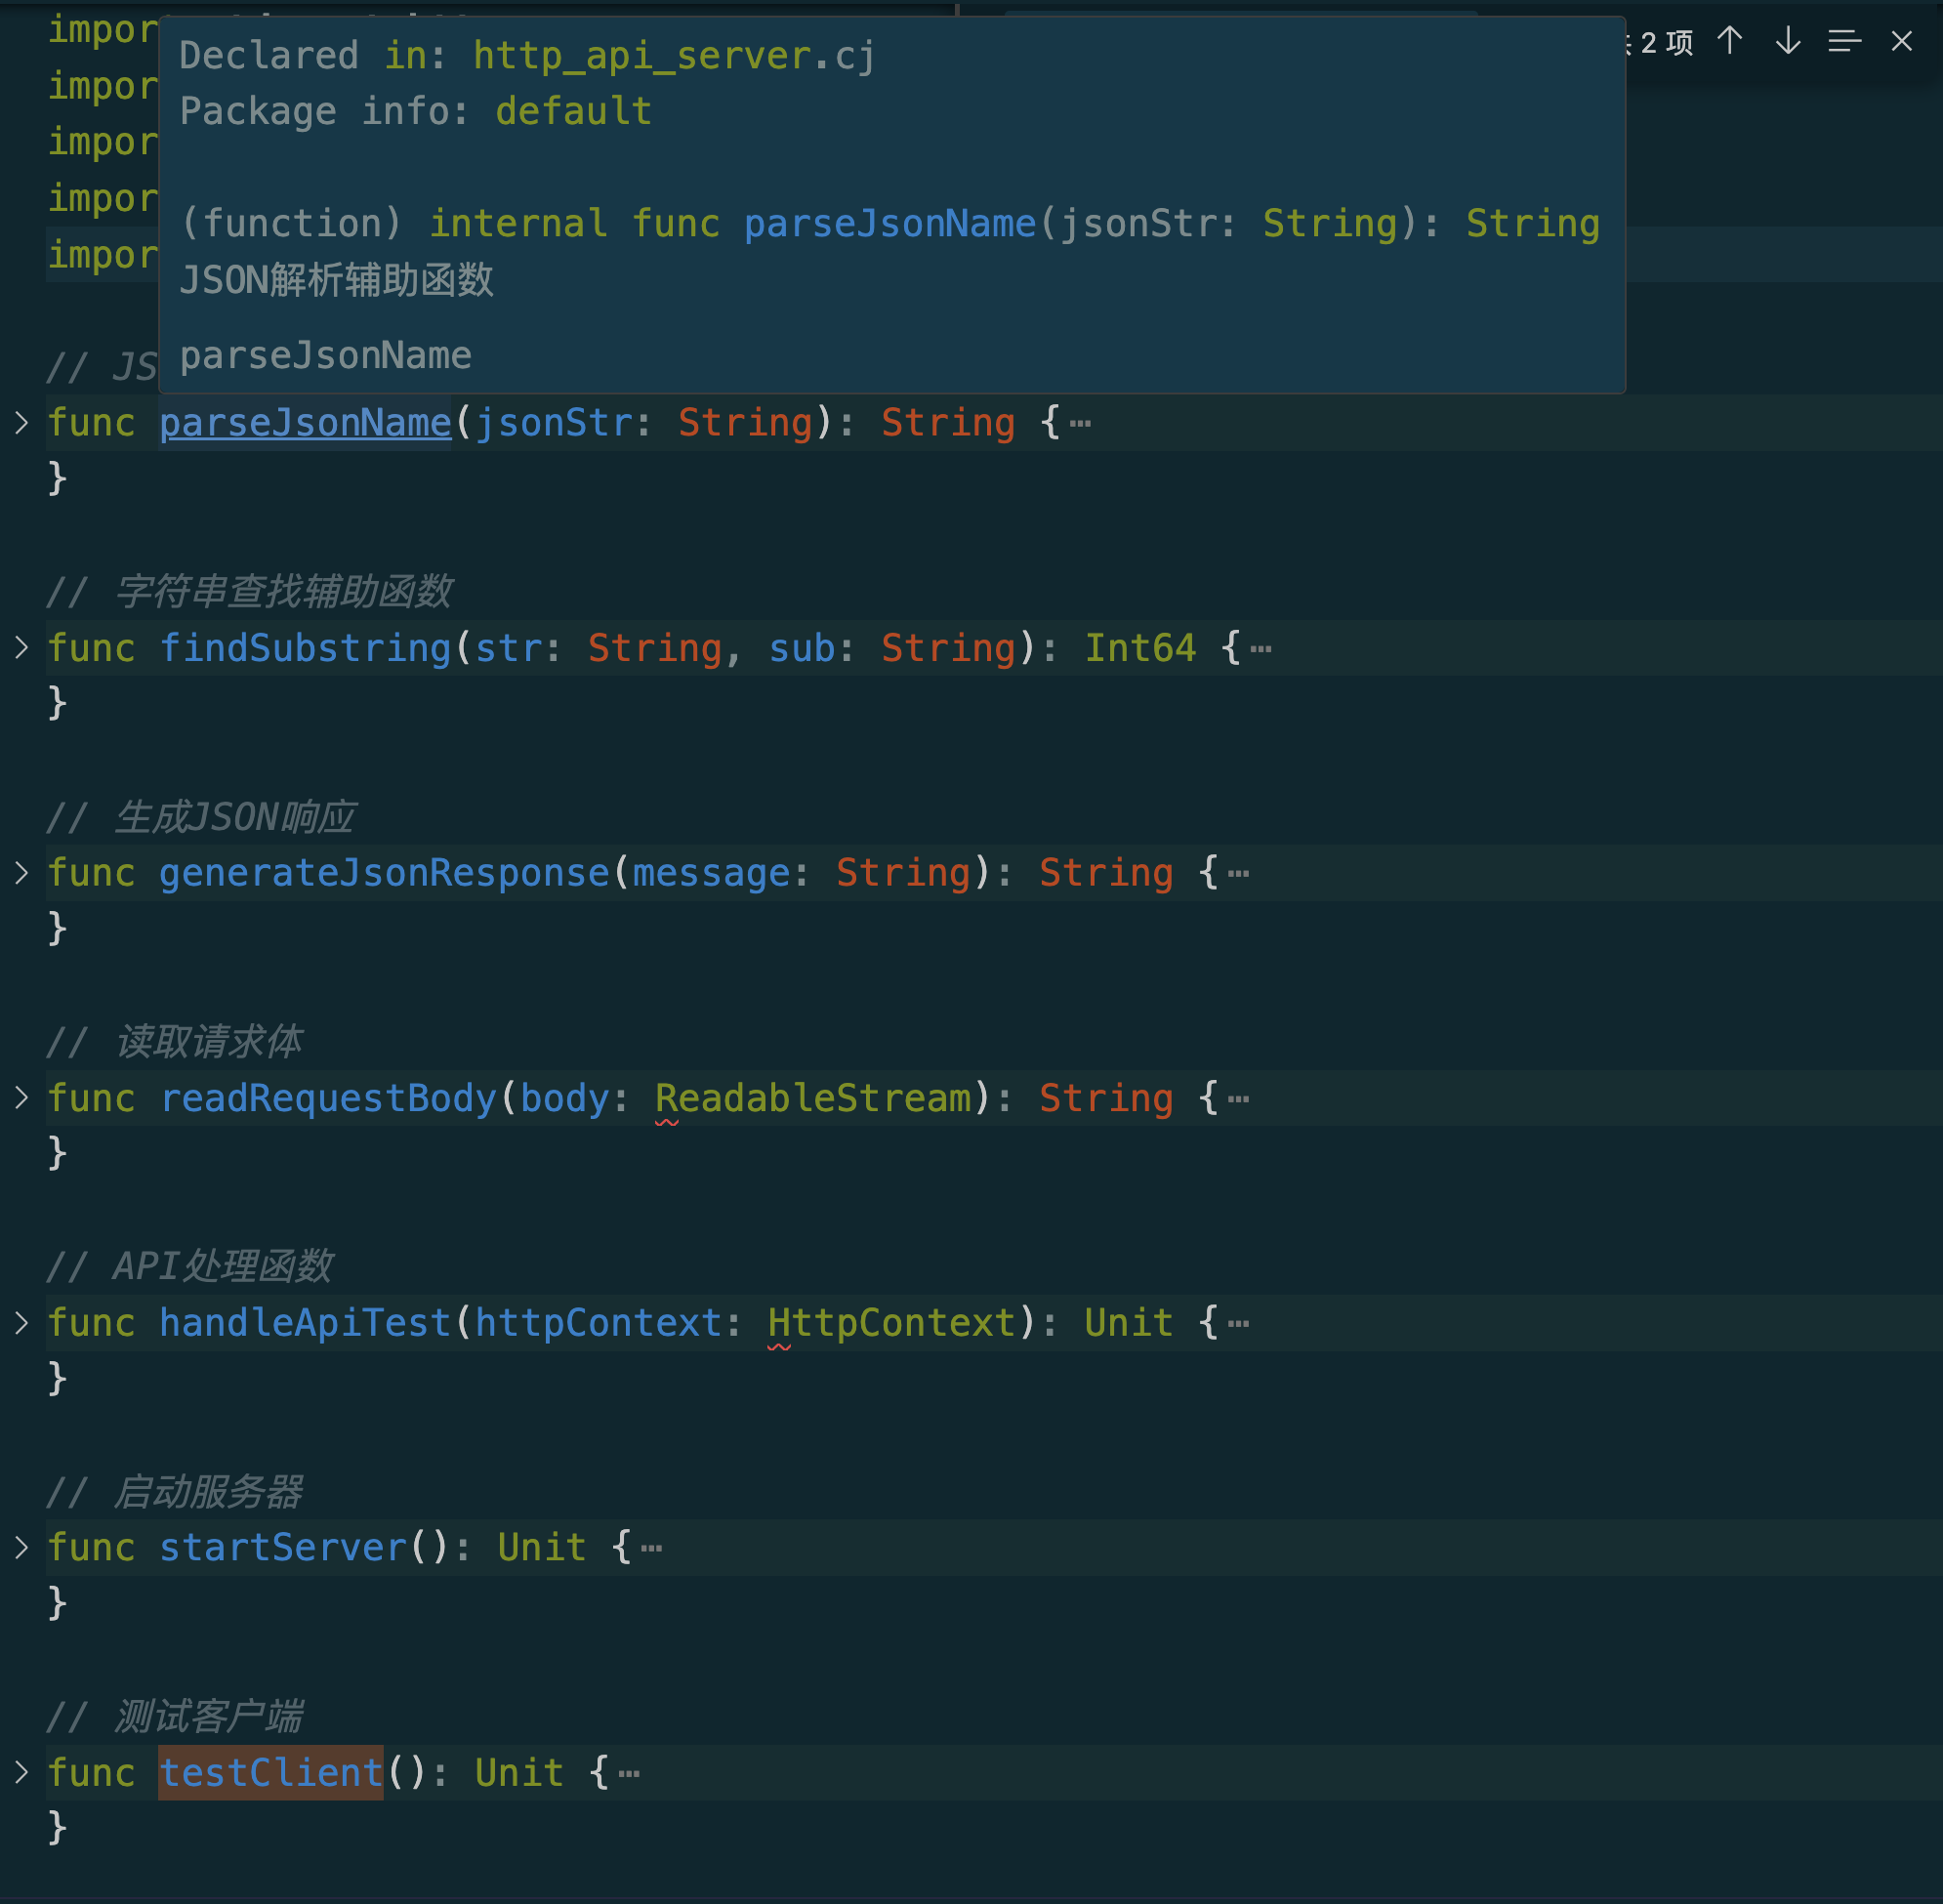Go to next search match arrow

(1787, 41)
